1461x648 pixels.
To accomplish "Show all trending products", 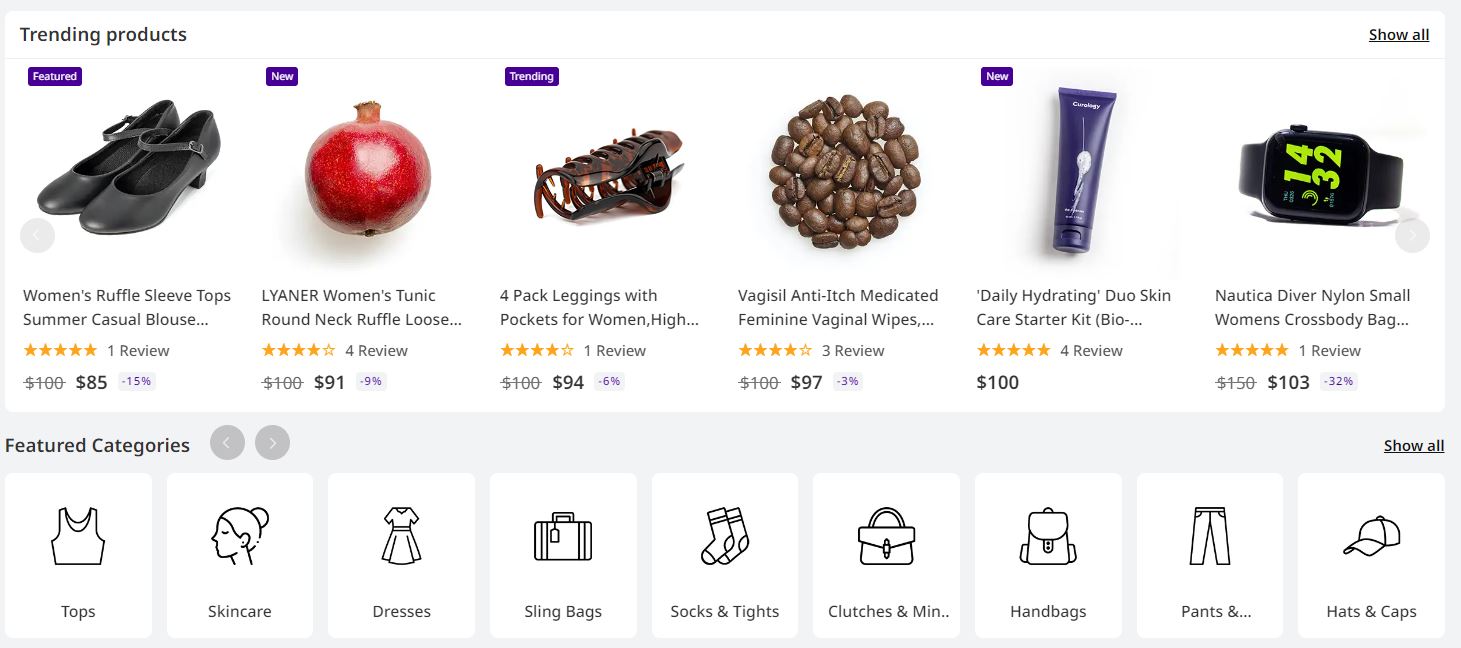I will (x=1398, y=35).
